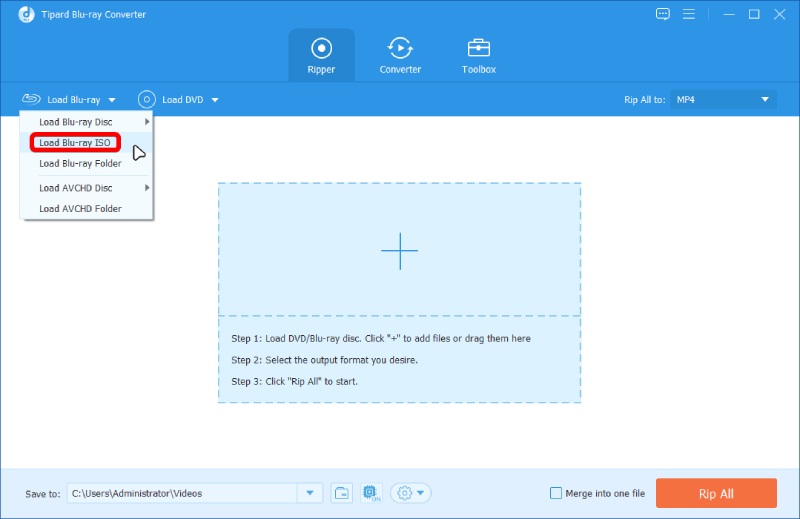Viewport: 800px width, 519px height.
Task: Minimize the Tipard window
Action: [x=729, y=14]
